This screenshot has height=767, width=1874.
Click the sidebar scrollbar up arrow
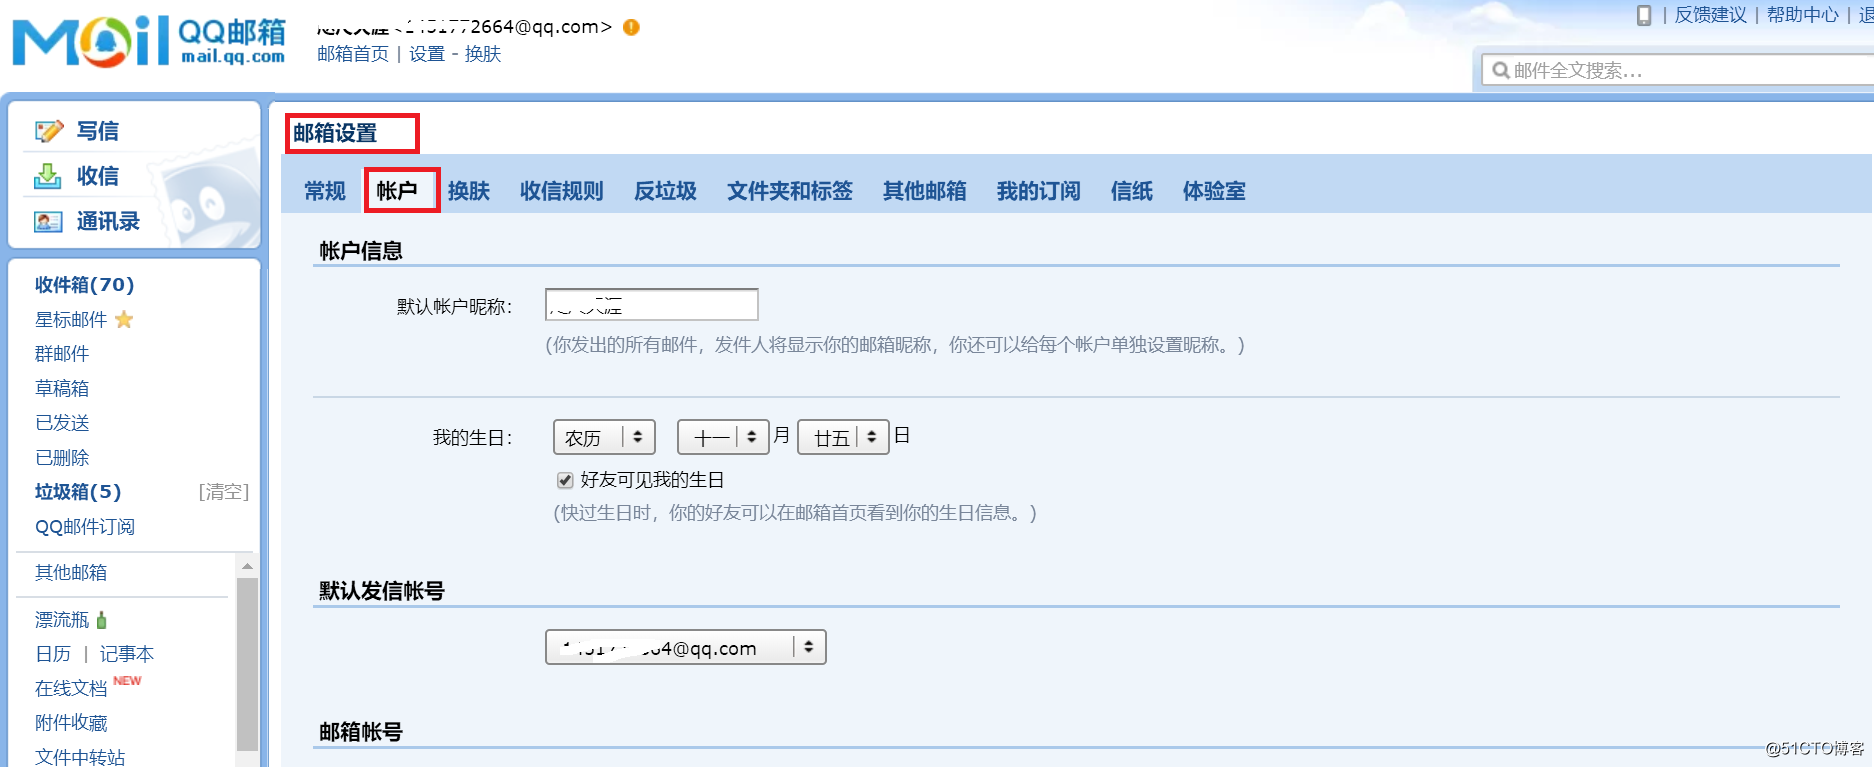(x=247, y=566)
